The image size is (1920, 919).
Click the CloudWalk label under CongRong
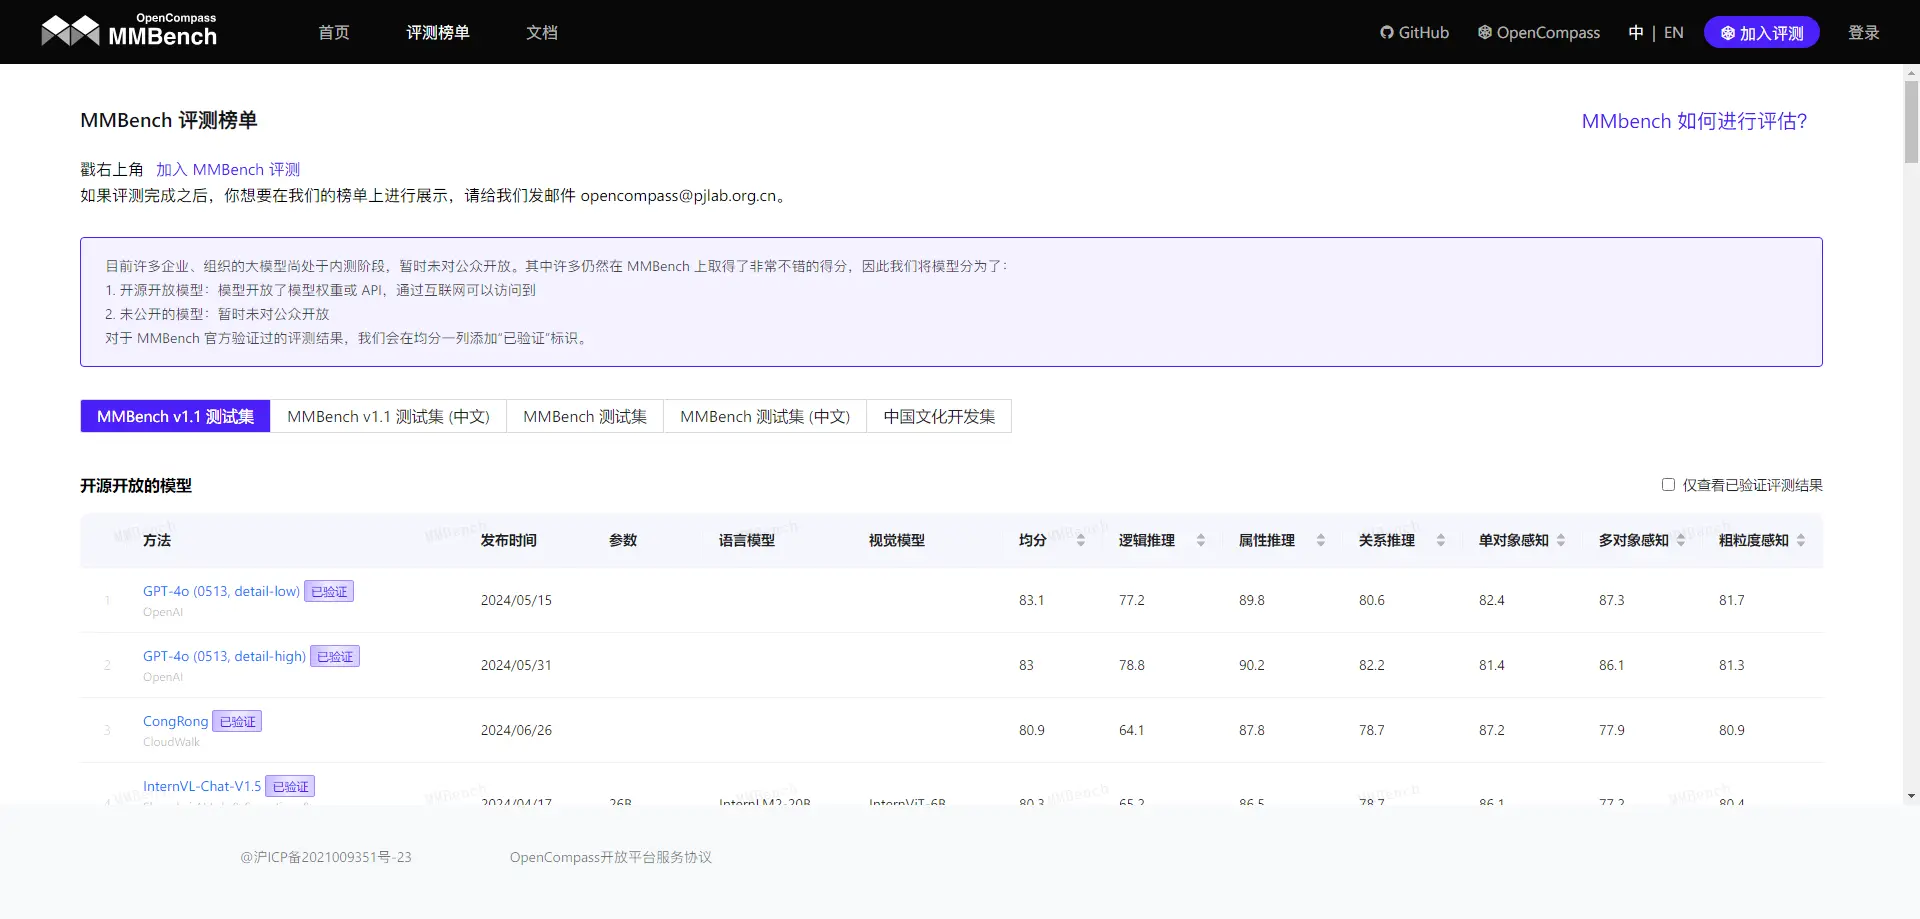(171, 742)
